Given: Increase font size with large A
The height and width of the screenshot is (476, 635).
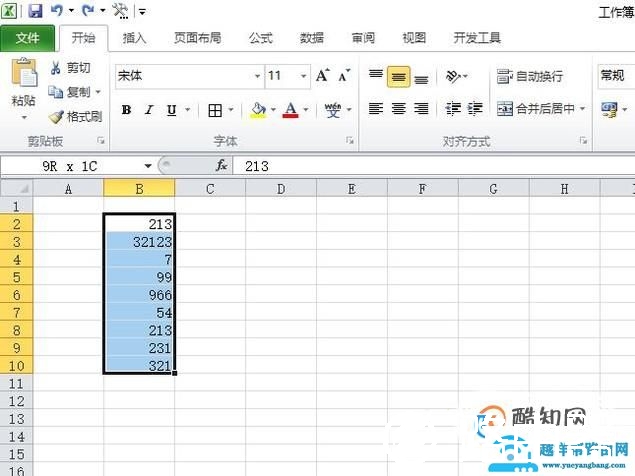Looking at the screenshot, I should coord(323,75).
